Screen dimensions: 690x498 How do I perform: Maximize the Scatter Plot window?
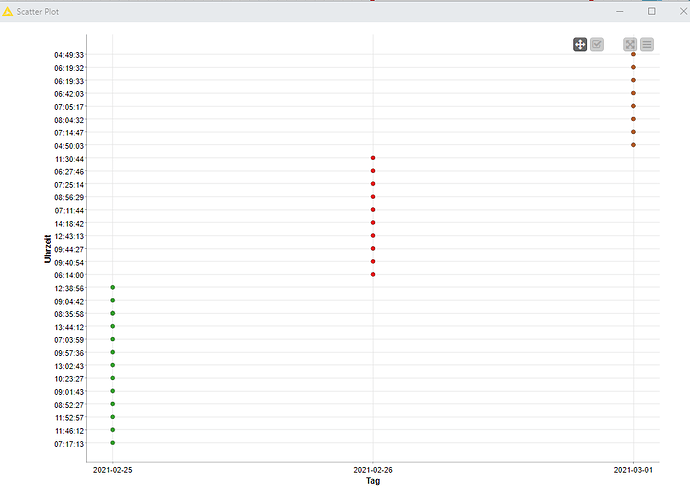(x=652, y=11)
